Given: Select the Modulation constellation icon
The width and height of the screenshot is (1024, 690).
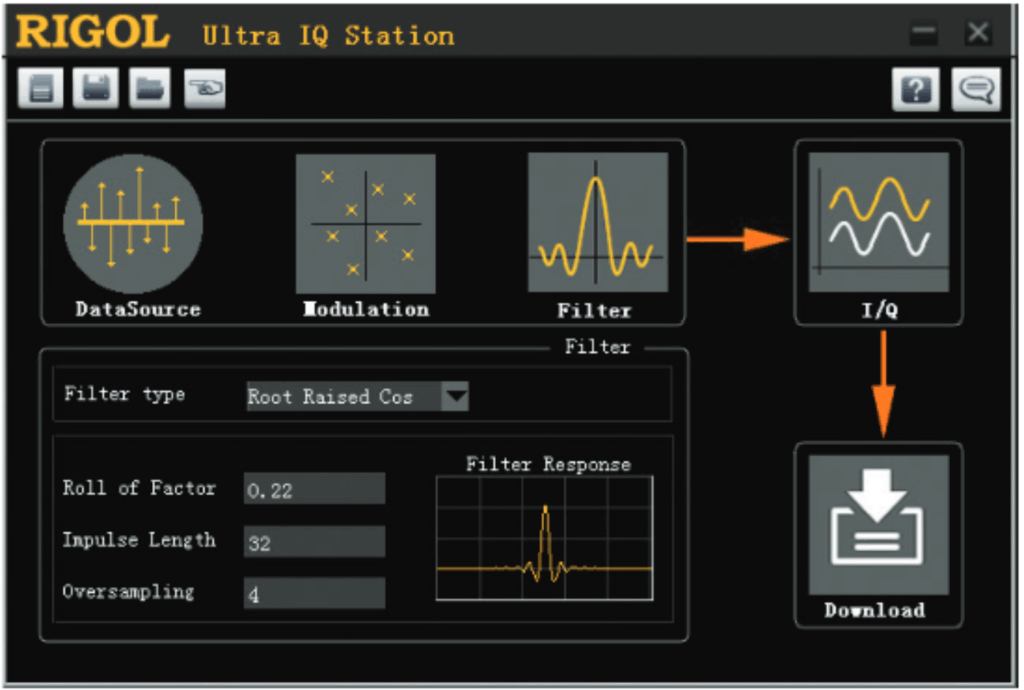Looking at the screenshot, I should (365, 223).
